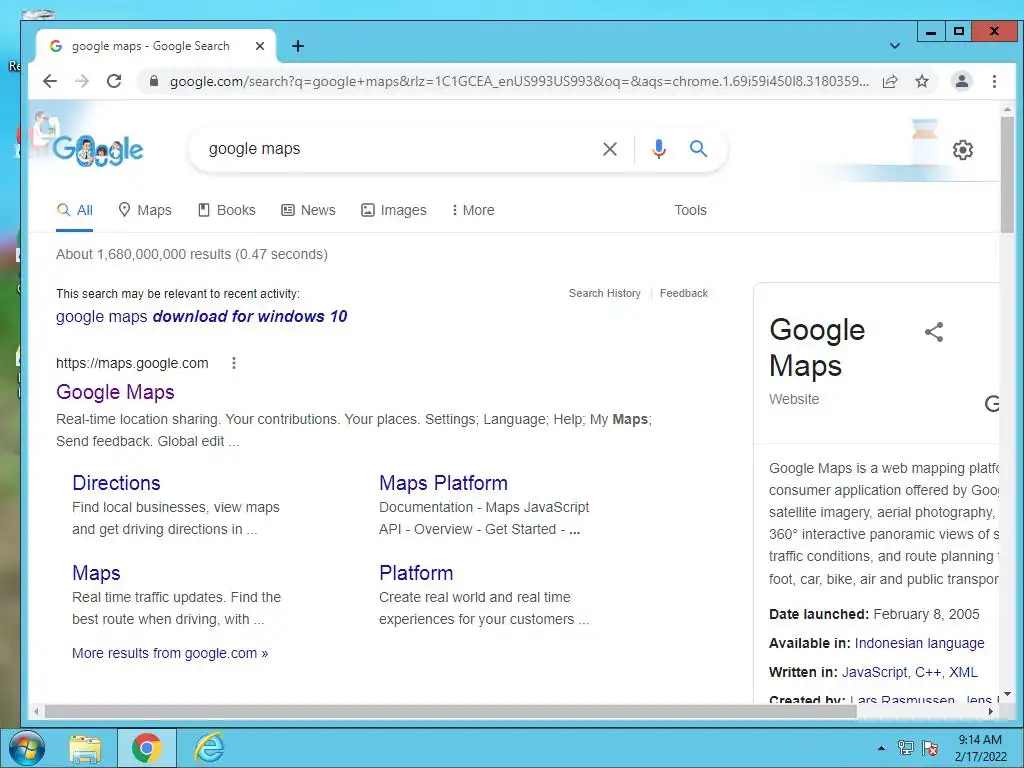Select the All results tab
The width and height of the screenshot is (1024, 768).
pyautogui.click(x=74, y=210)
